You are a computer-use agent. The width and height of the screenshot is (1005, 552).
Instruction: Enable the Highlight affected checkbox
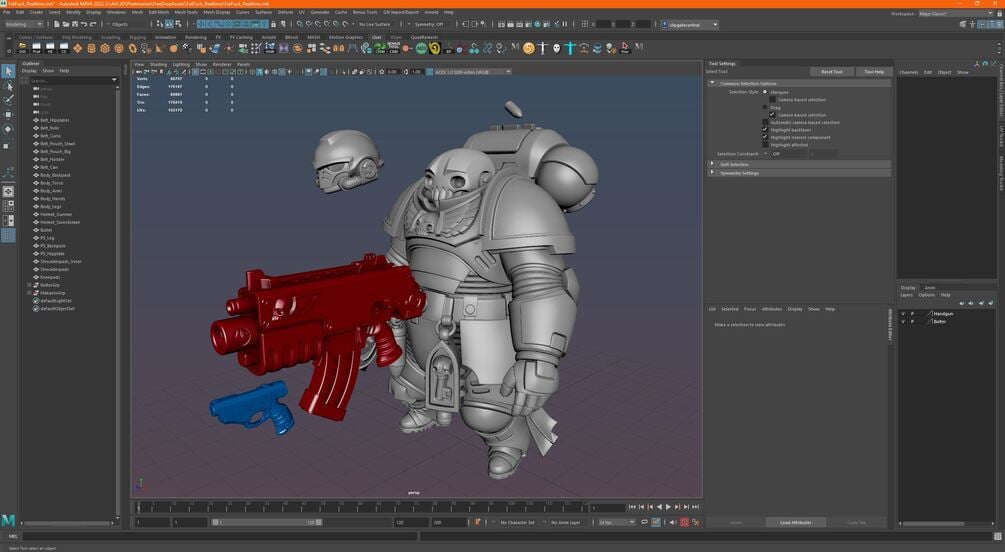[765, 145]
